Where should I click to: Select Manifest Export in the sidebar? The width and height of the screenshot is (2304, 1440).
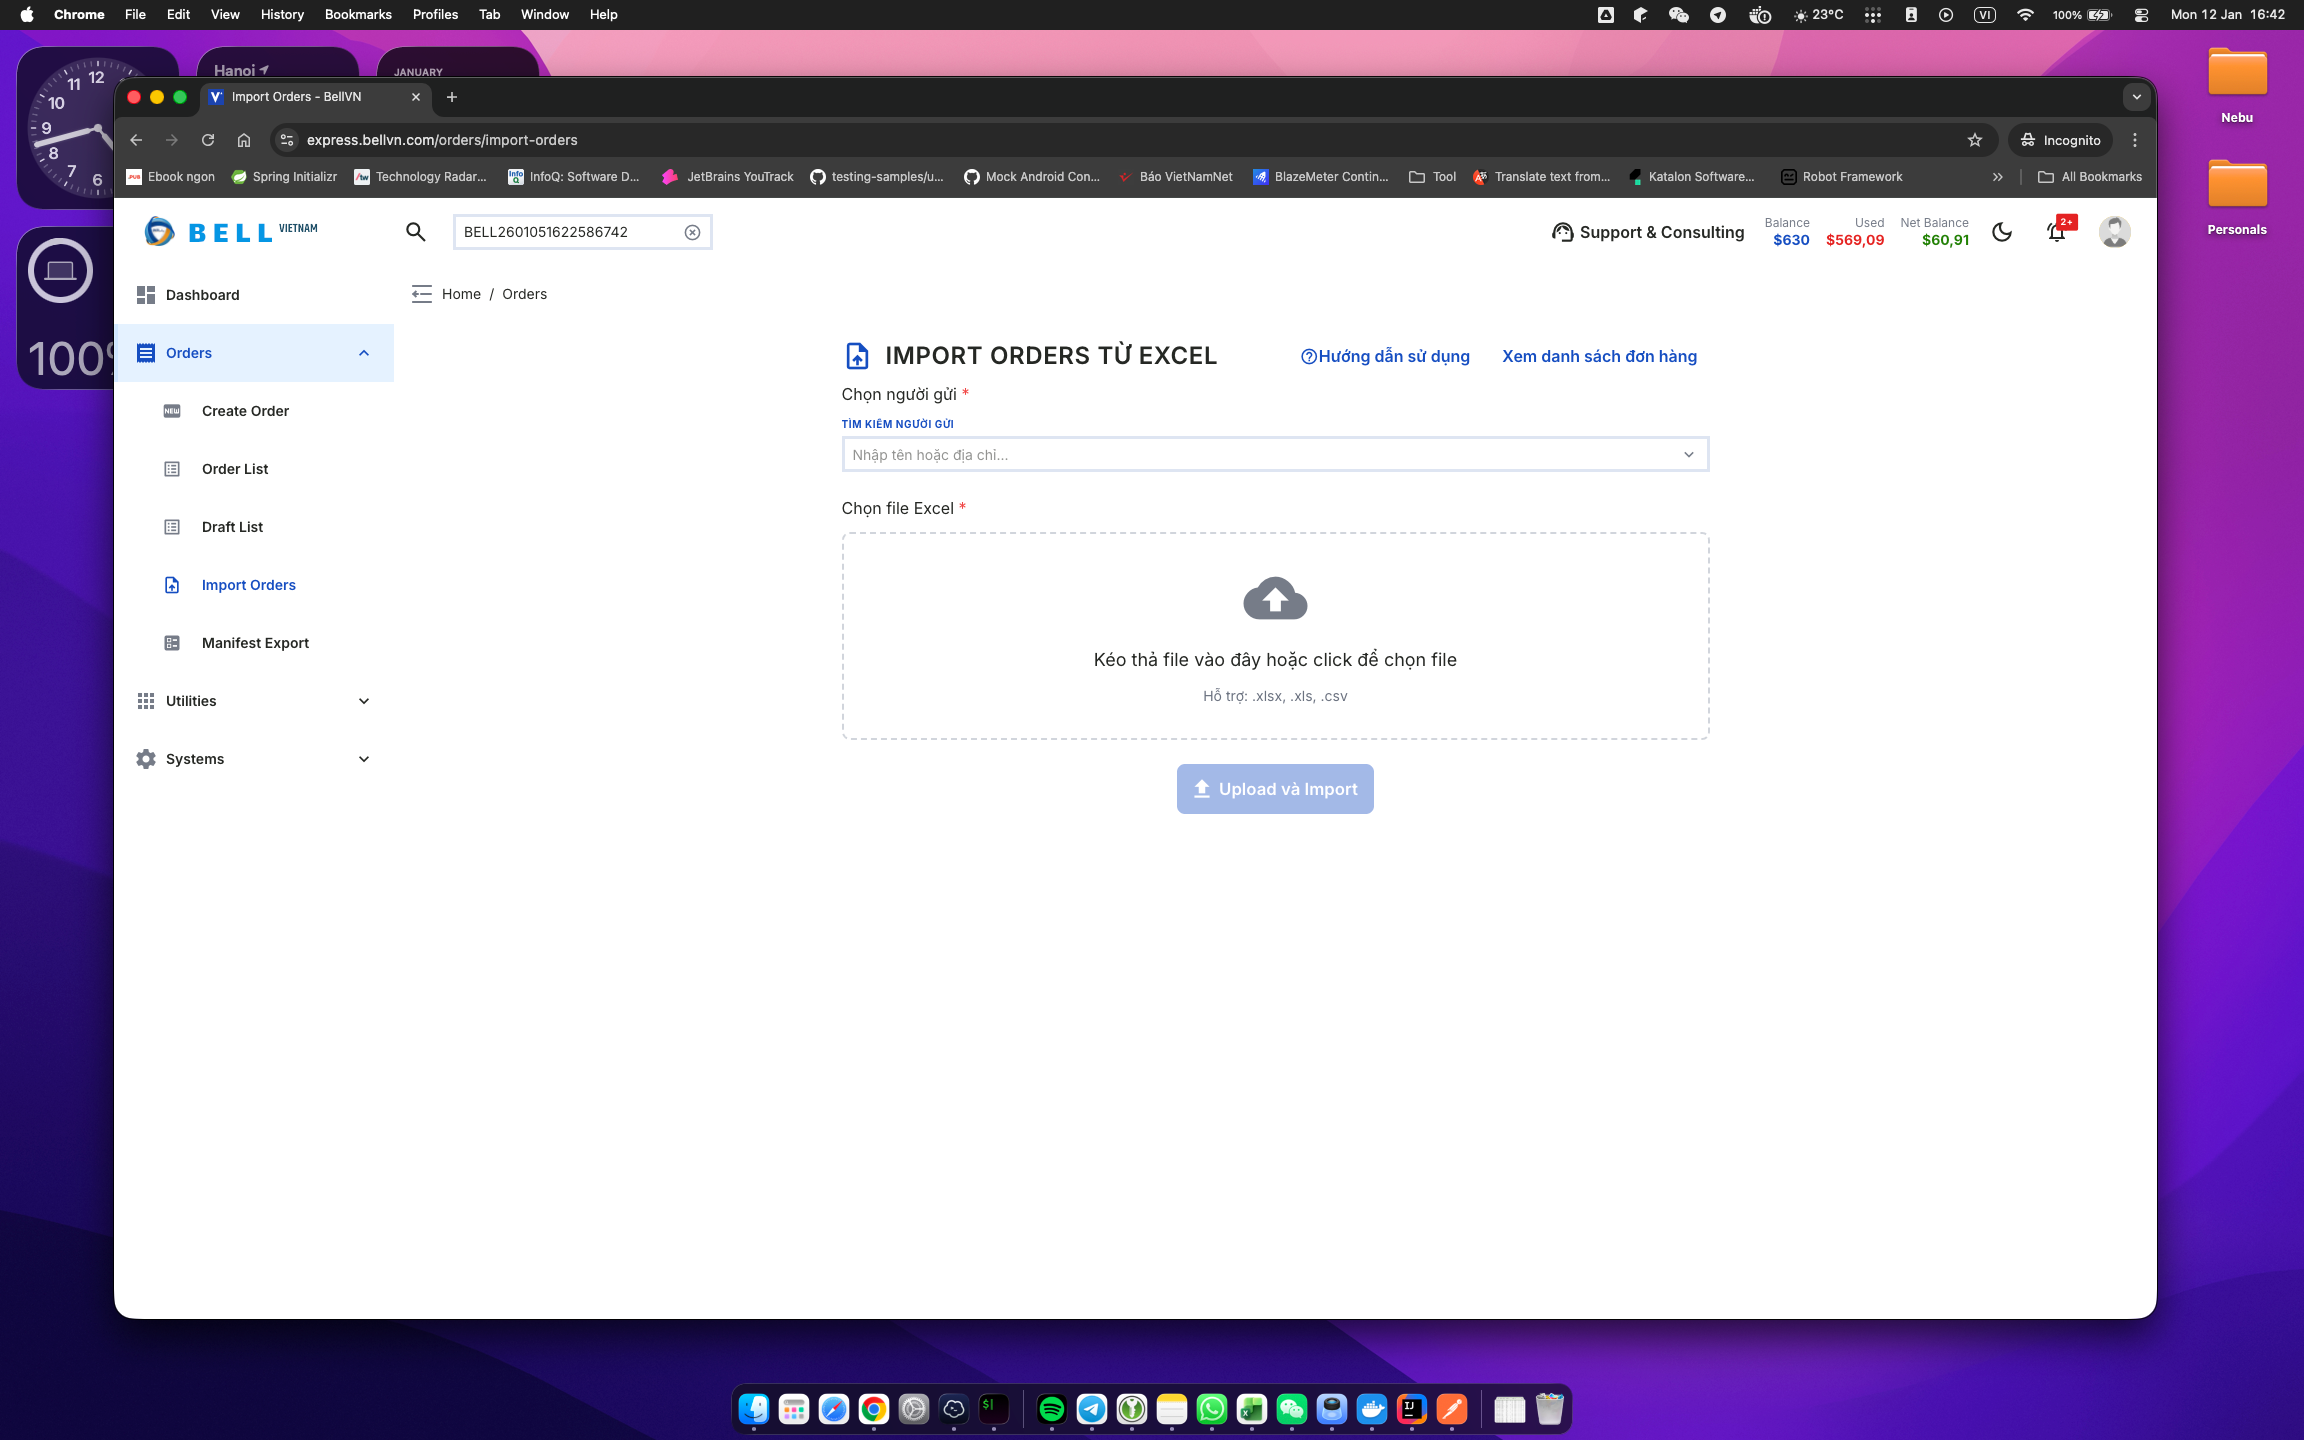pyautogui.click(x=255, y=643)
